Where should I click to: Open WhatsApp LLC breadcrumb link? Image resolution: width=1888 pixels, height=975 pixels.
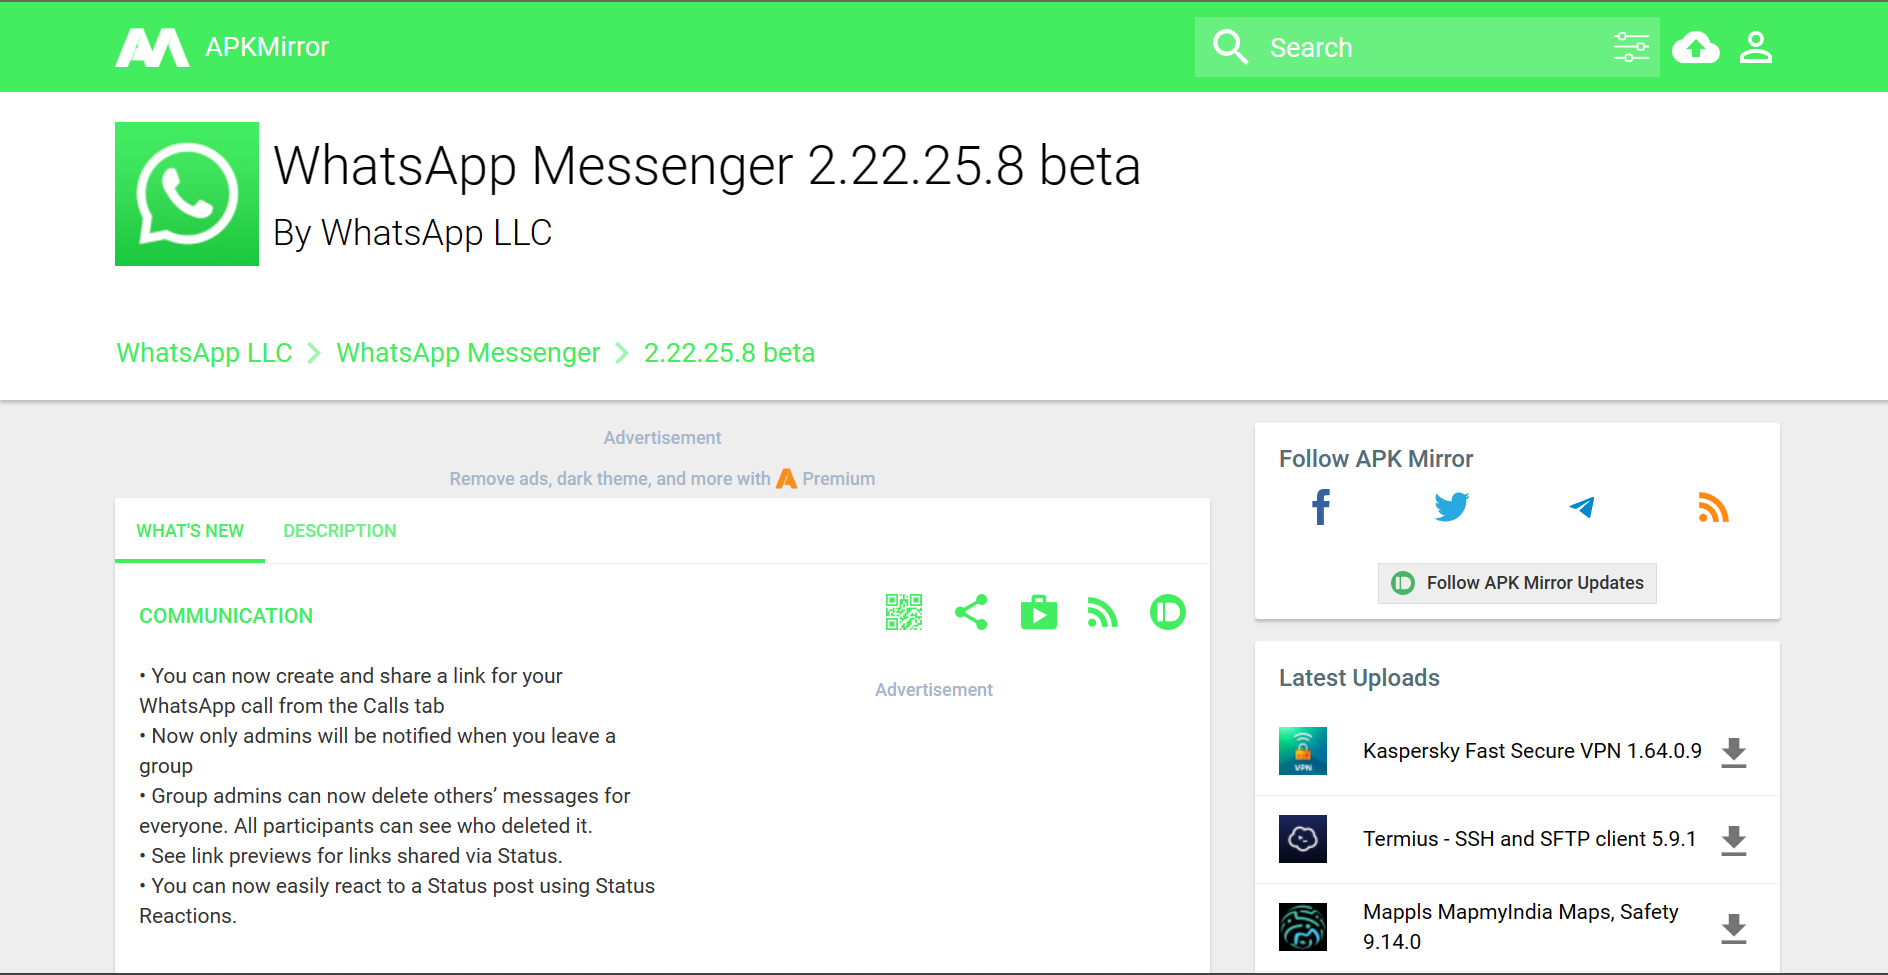pos(204,353)
